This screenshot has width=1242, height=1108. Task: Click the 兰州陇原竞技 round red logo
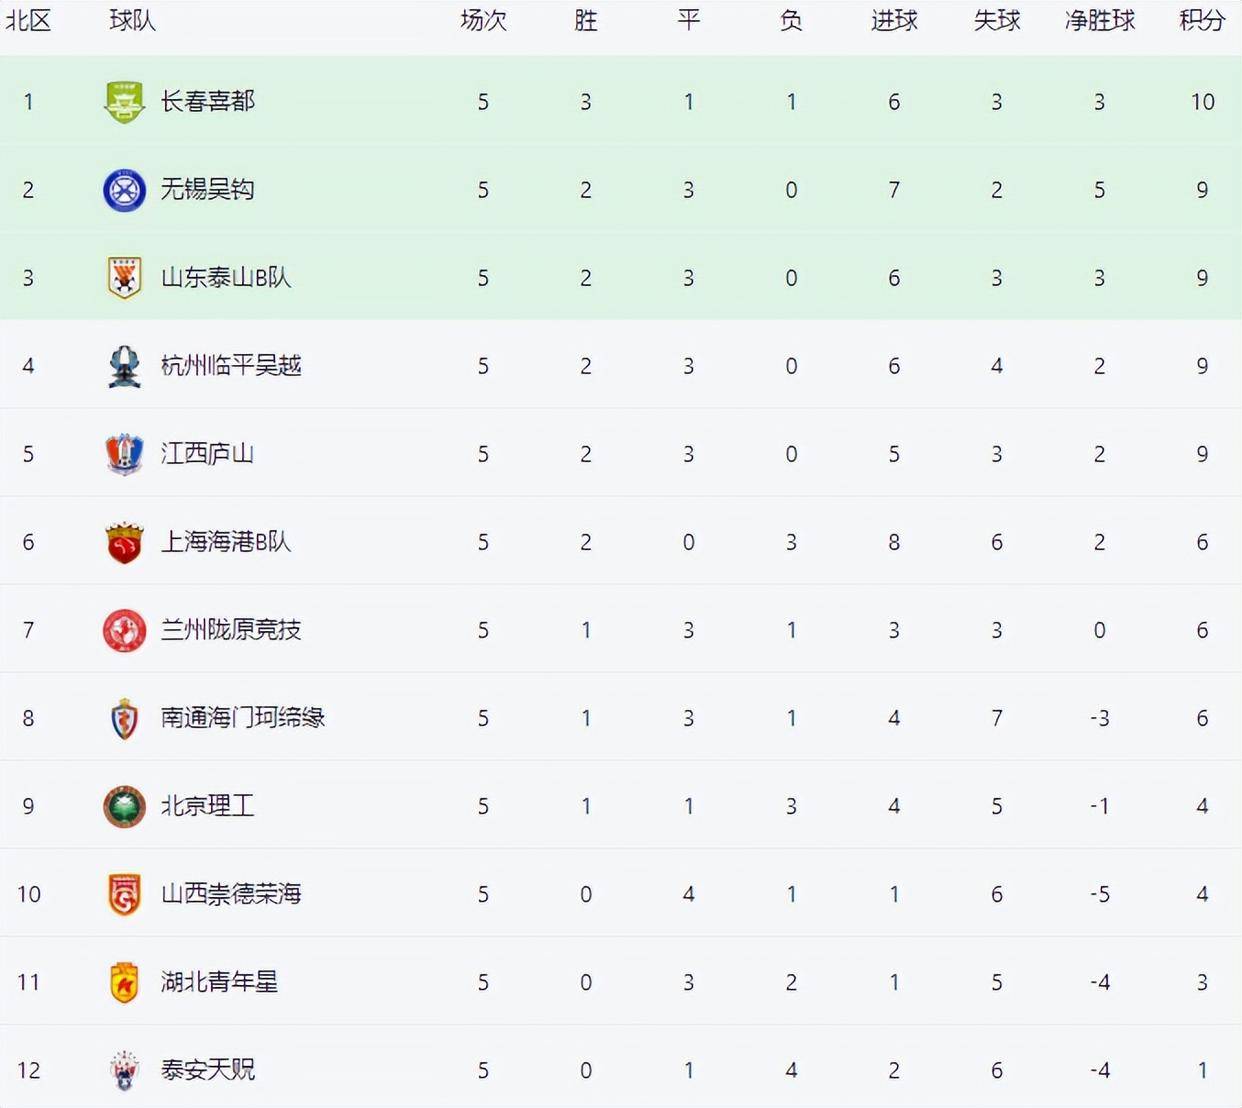click(x=124, y=630)
